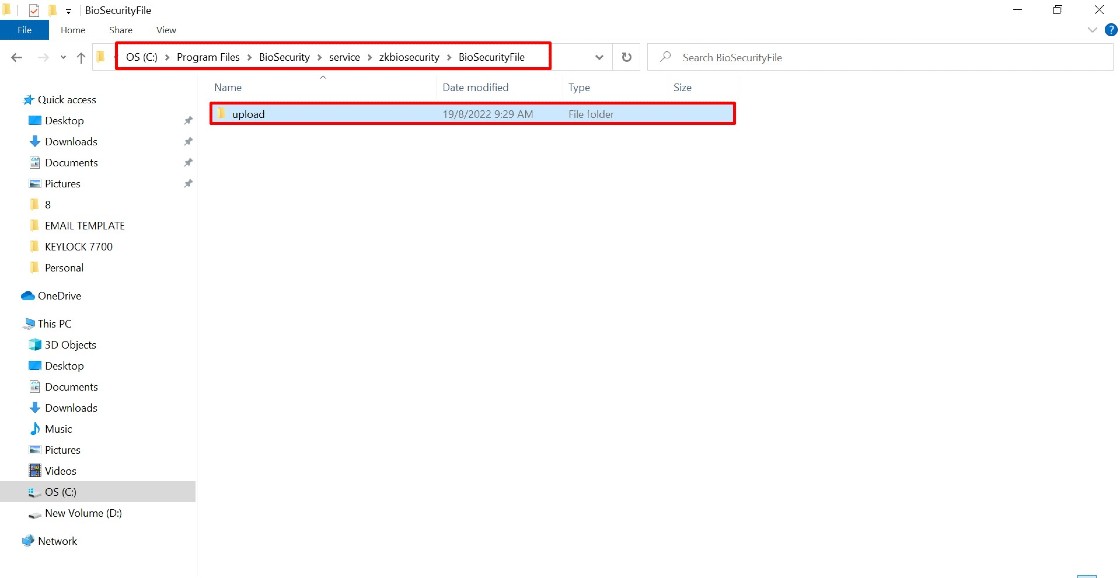Screen dimensions: 1120x578
Task: Click the pin icon beside Quick access Downloads
Action: click(x=188, y=141)
